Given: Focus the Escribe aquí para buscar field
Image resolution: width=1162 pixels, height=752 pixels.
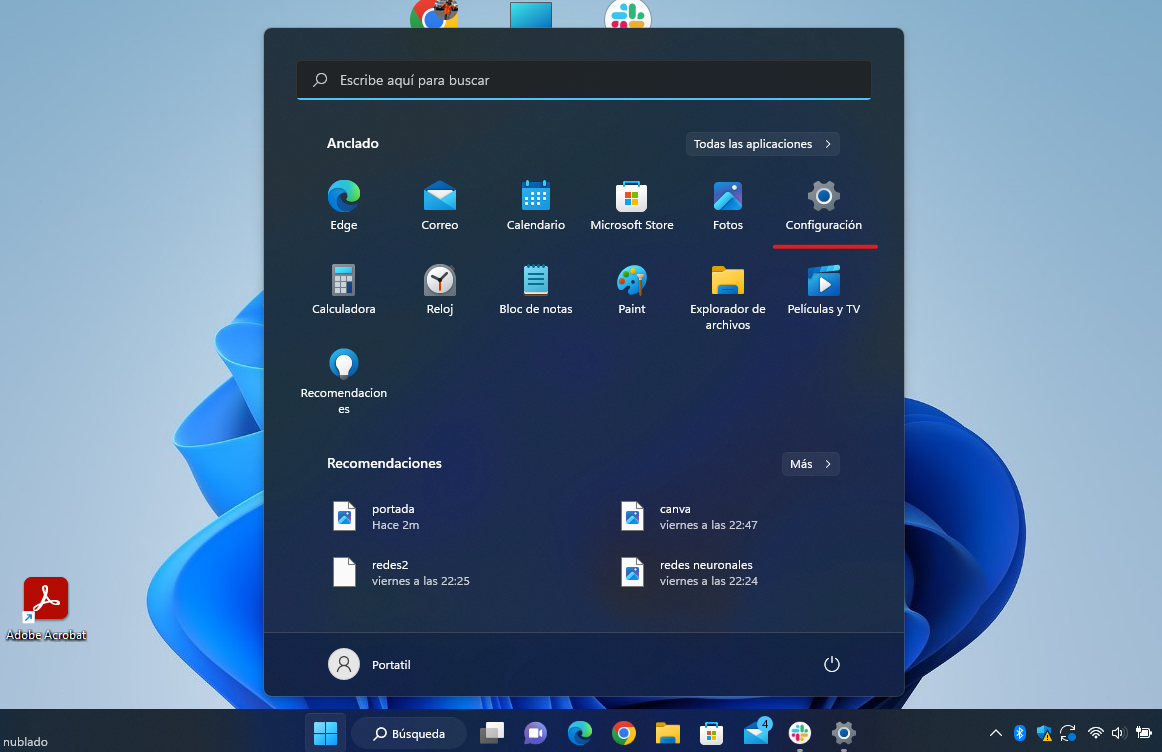Looking at the screenshot, I should 584,80.
